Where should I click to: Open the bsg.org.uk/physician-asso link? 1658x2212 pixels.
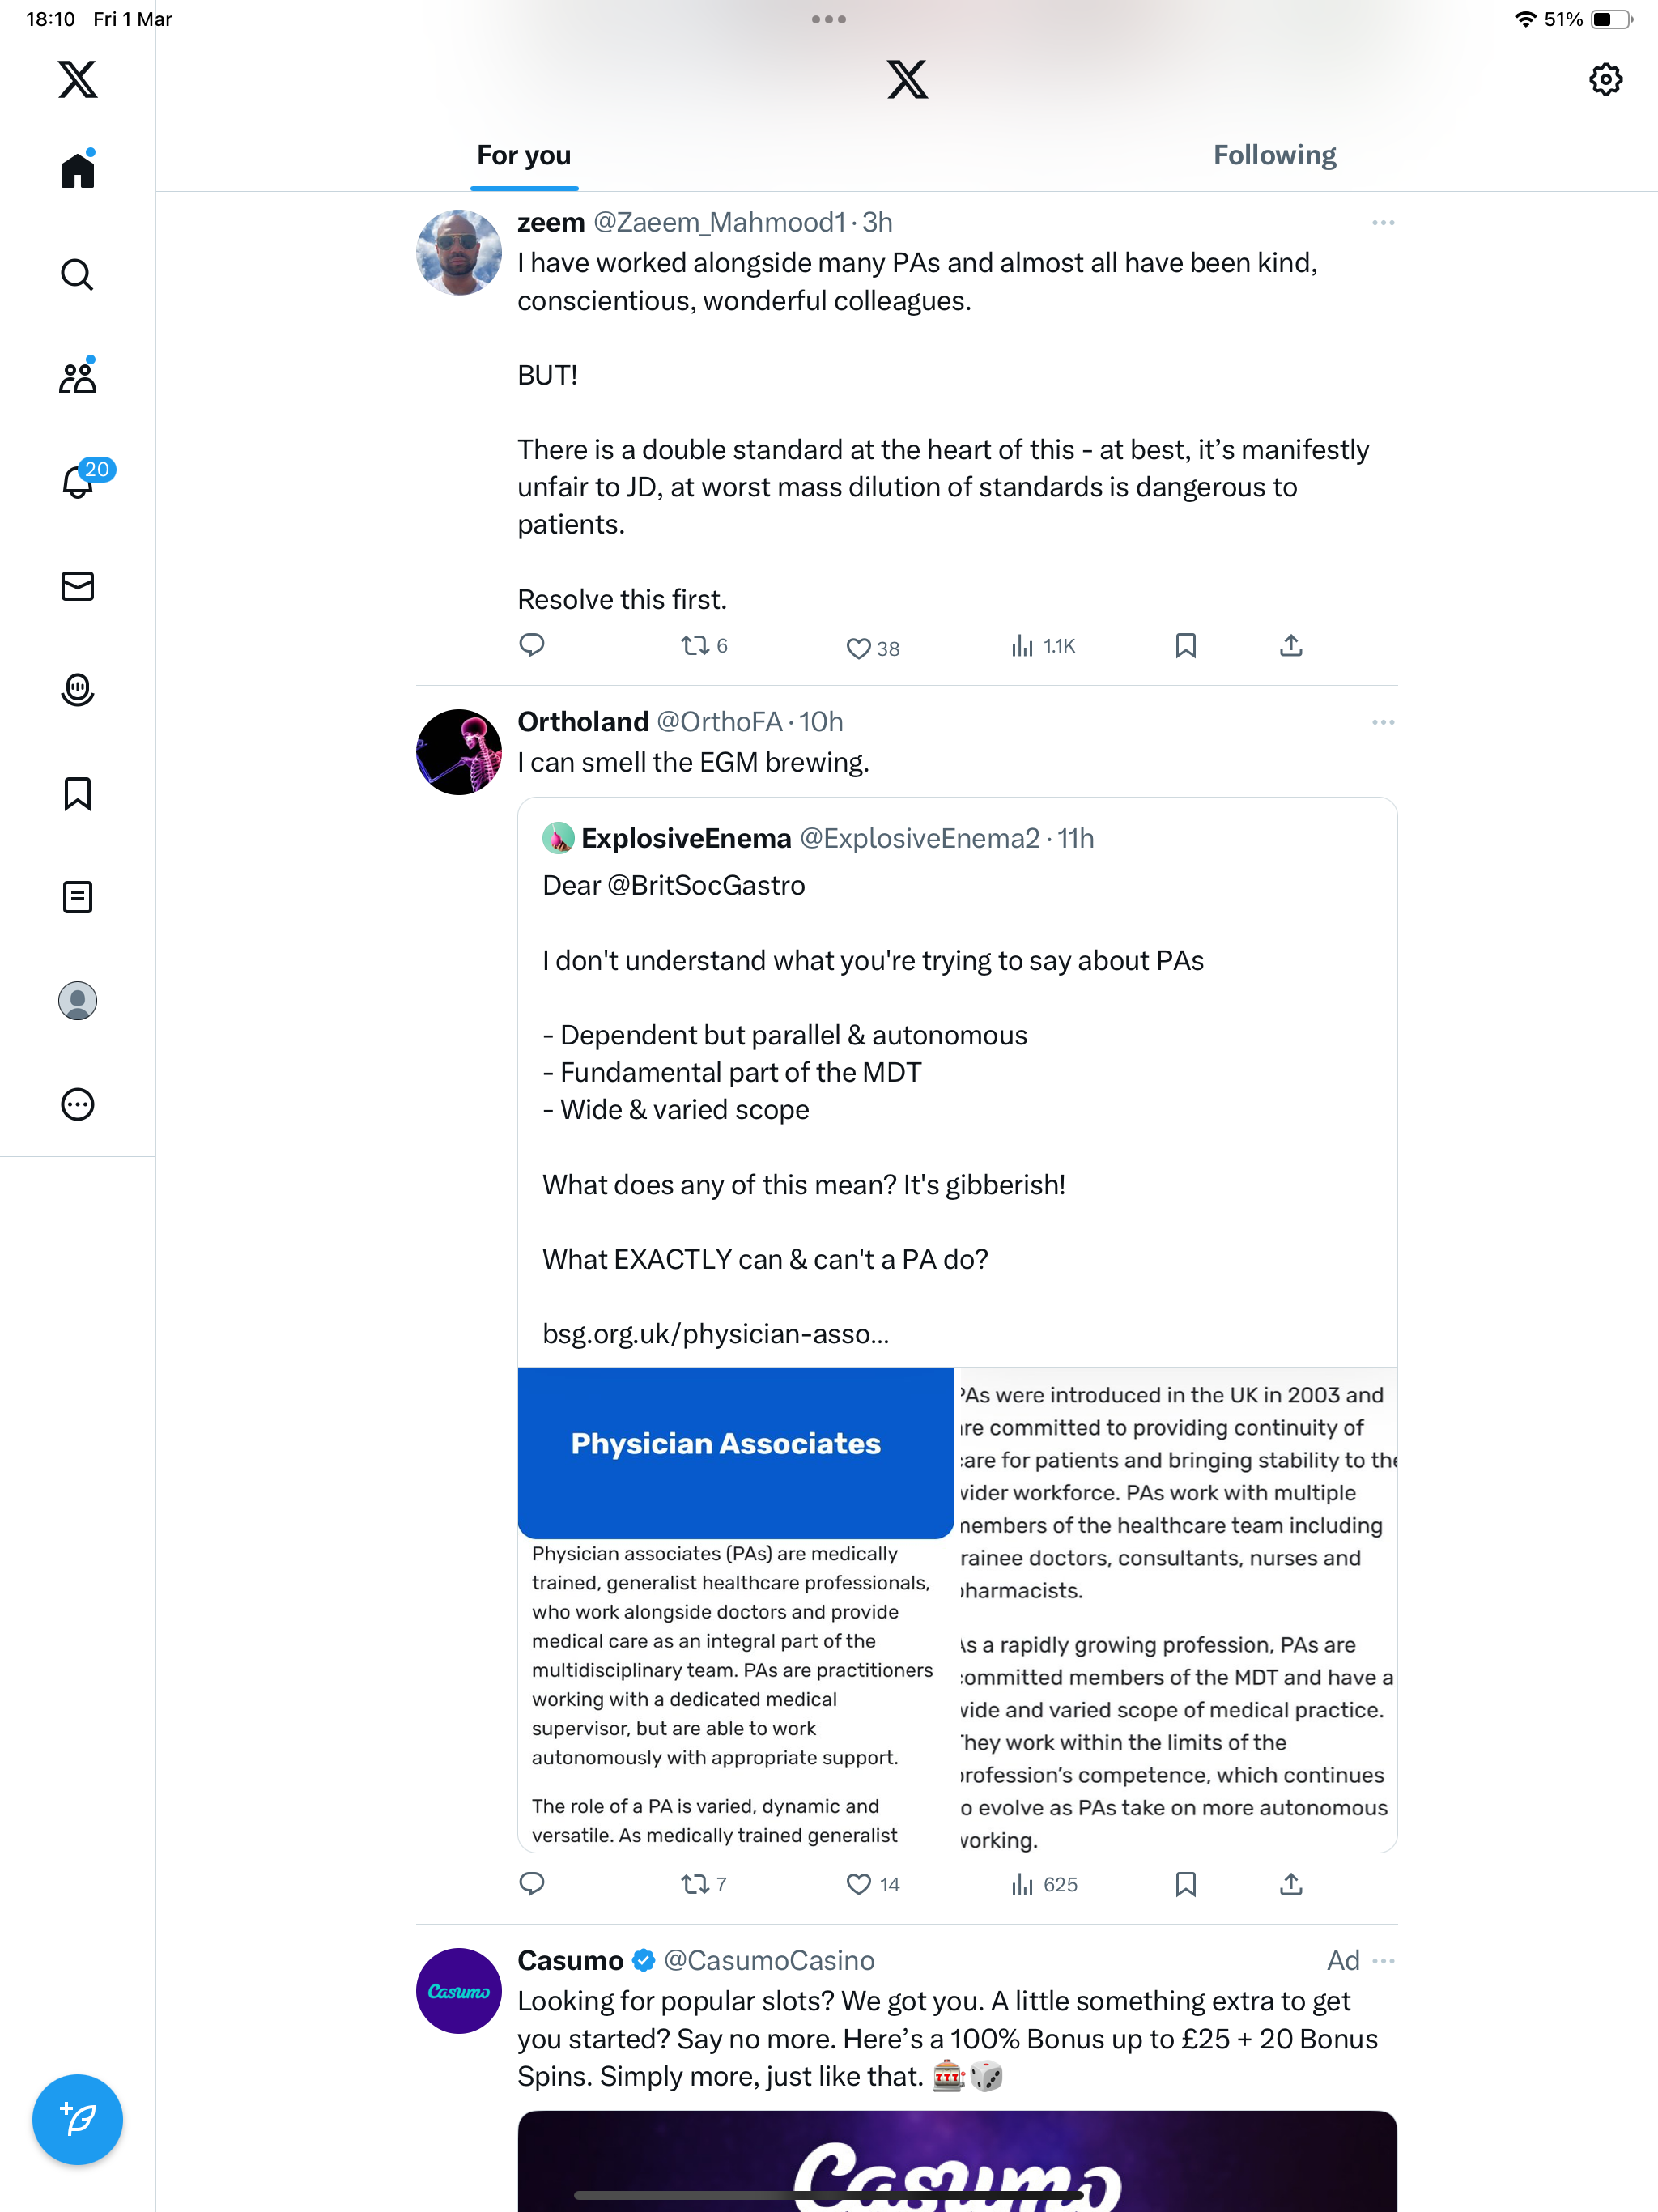[x=715, y=1334]
